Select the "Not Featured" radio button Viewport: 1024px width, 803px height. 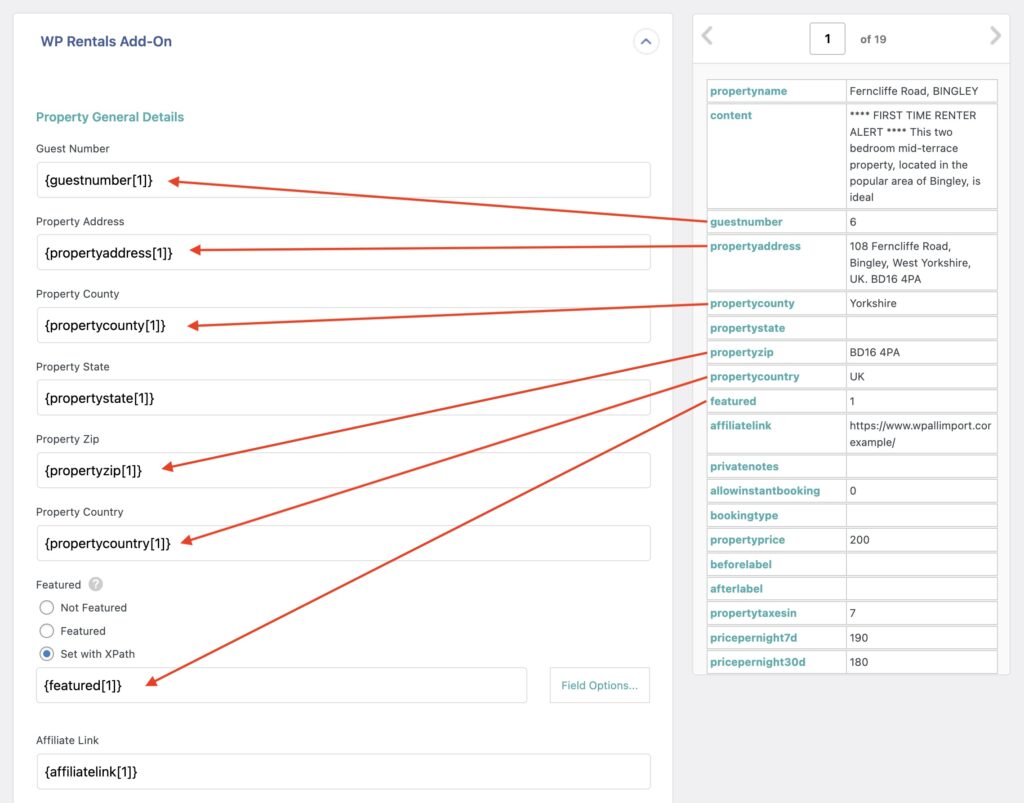pyautogui.click(x=46, y=607)
